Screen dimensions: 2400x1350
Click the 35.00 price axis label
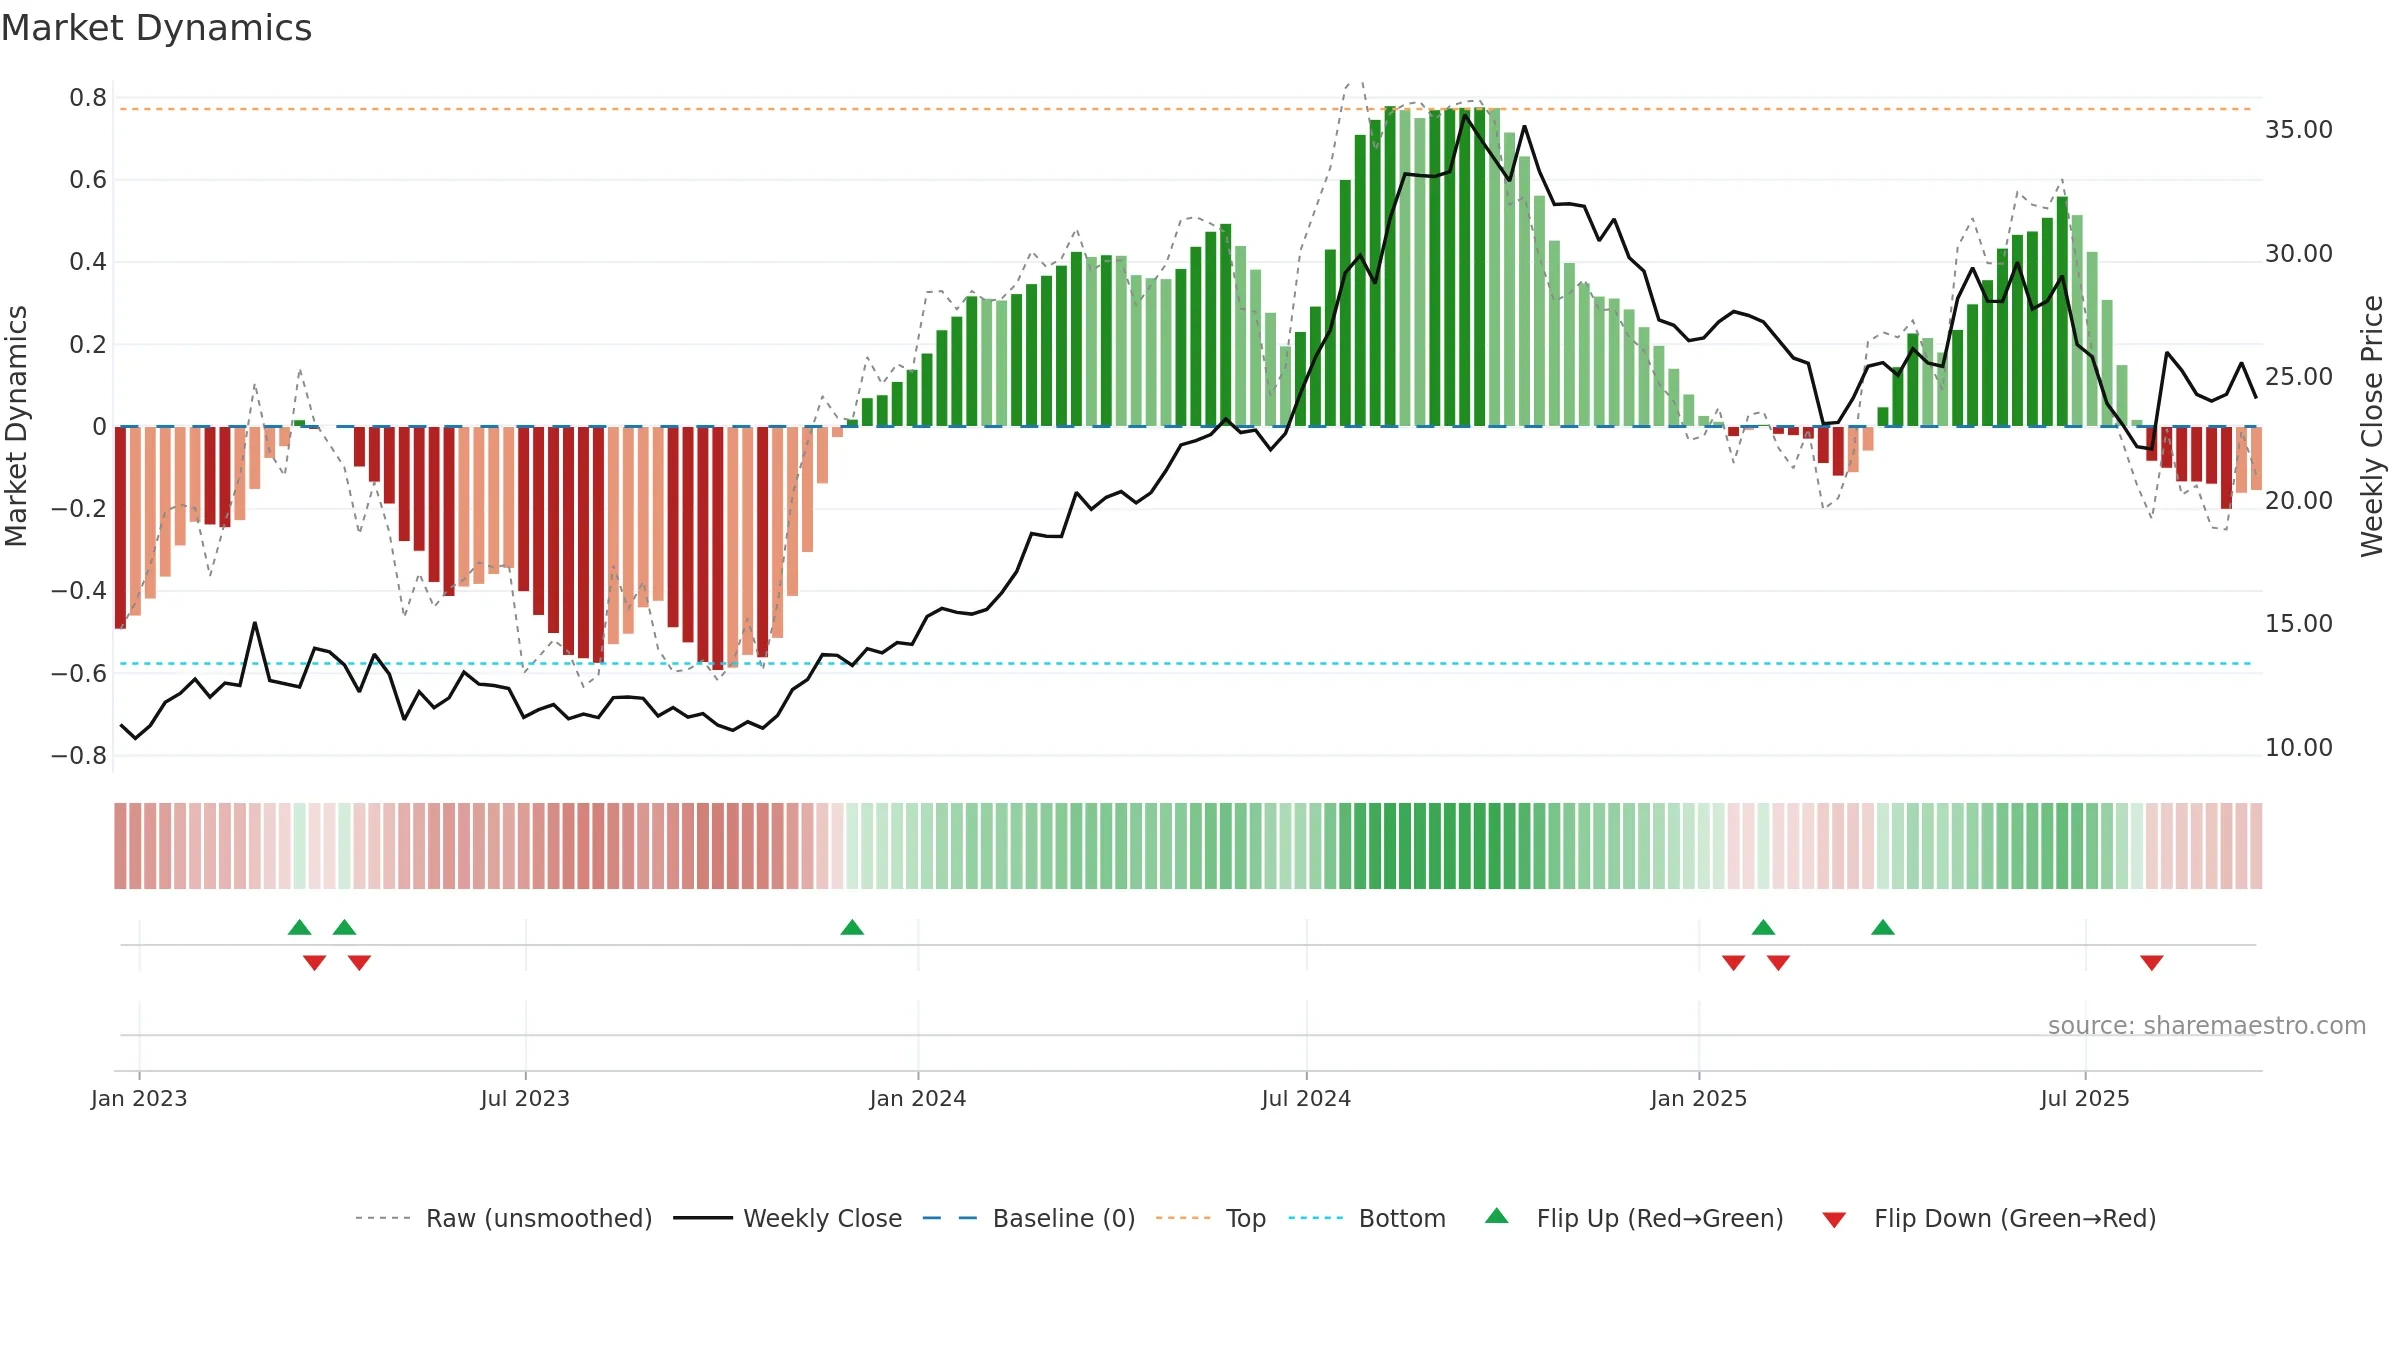point(2299,130)
